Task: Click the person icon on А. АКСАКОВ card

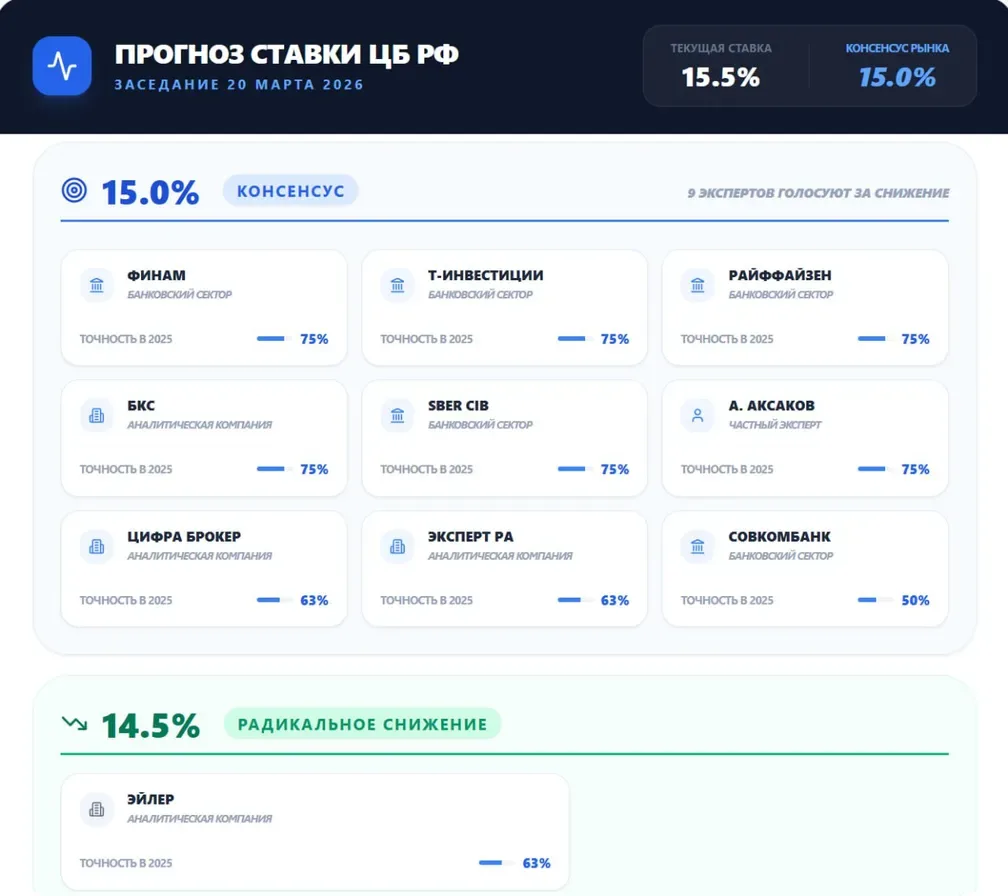Action: (698, 415)
